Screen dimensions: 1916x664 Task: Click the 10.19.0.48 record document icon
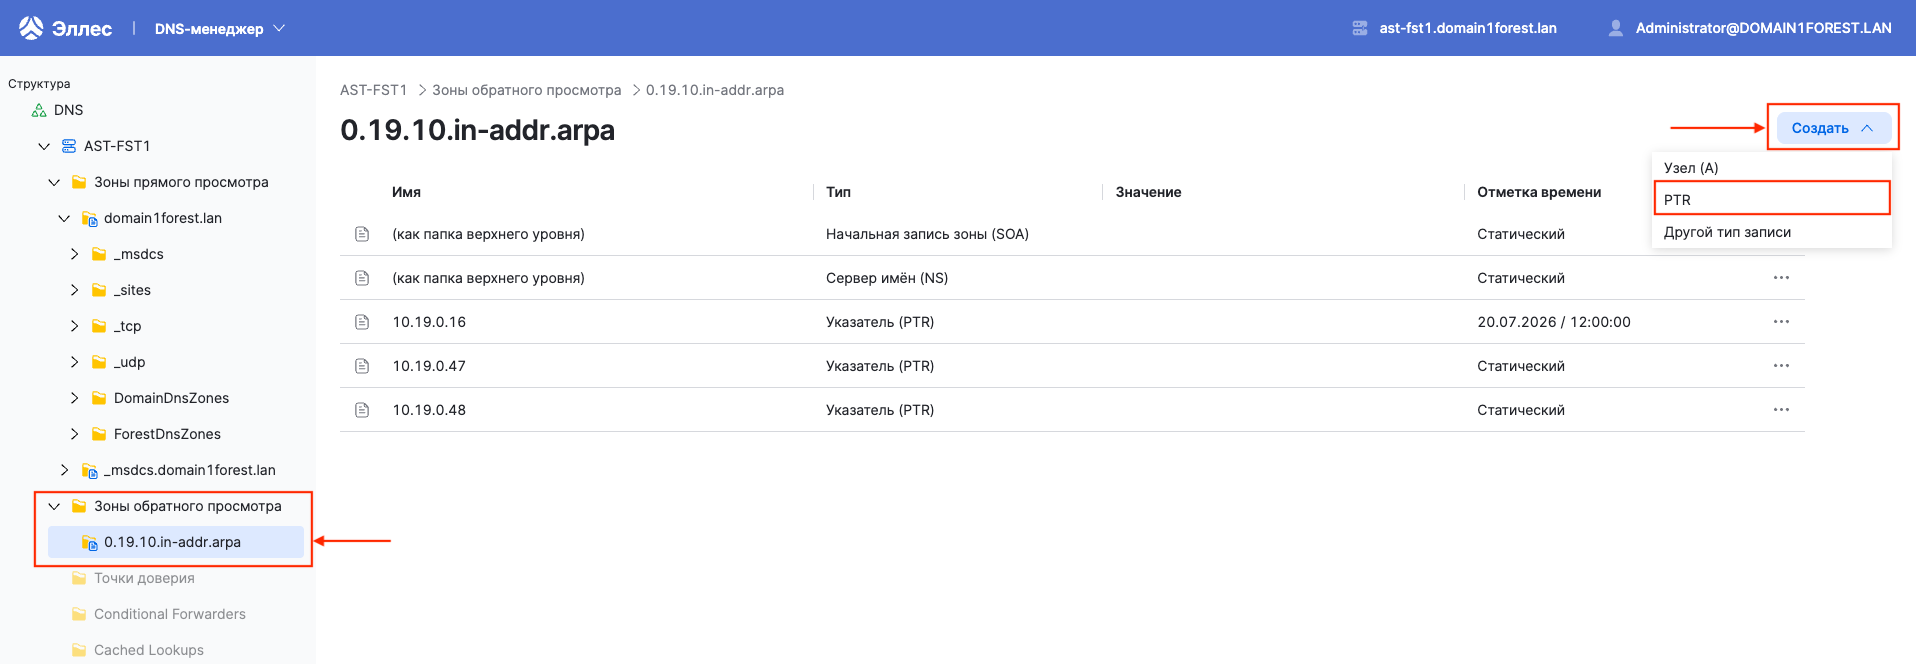362,410
